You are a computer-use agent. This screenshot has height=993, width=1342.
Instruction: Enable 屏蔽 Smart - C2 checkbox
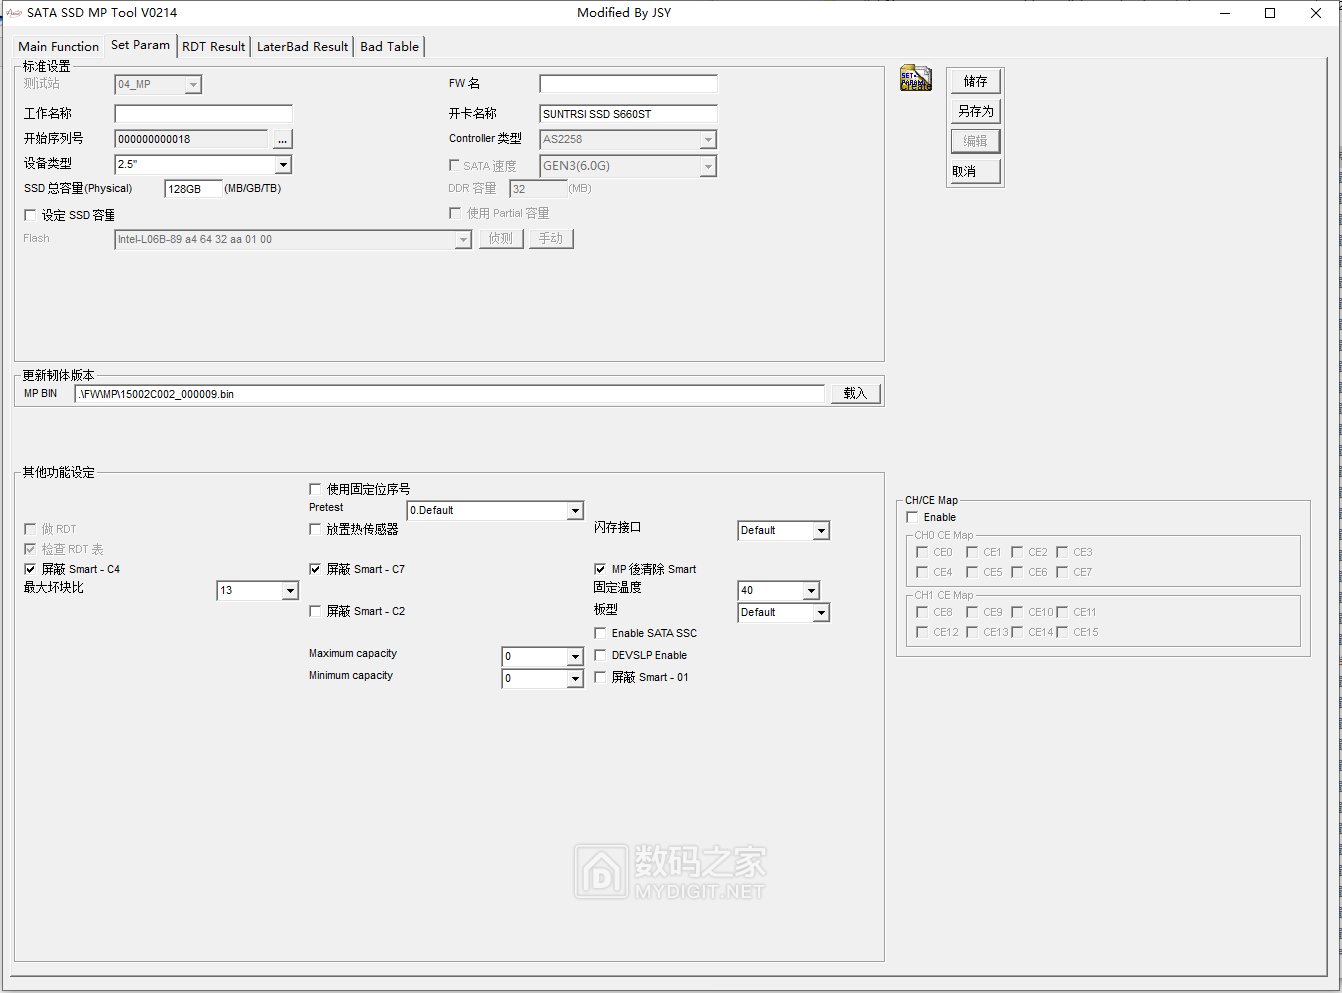(x=315, y=611)
